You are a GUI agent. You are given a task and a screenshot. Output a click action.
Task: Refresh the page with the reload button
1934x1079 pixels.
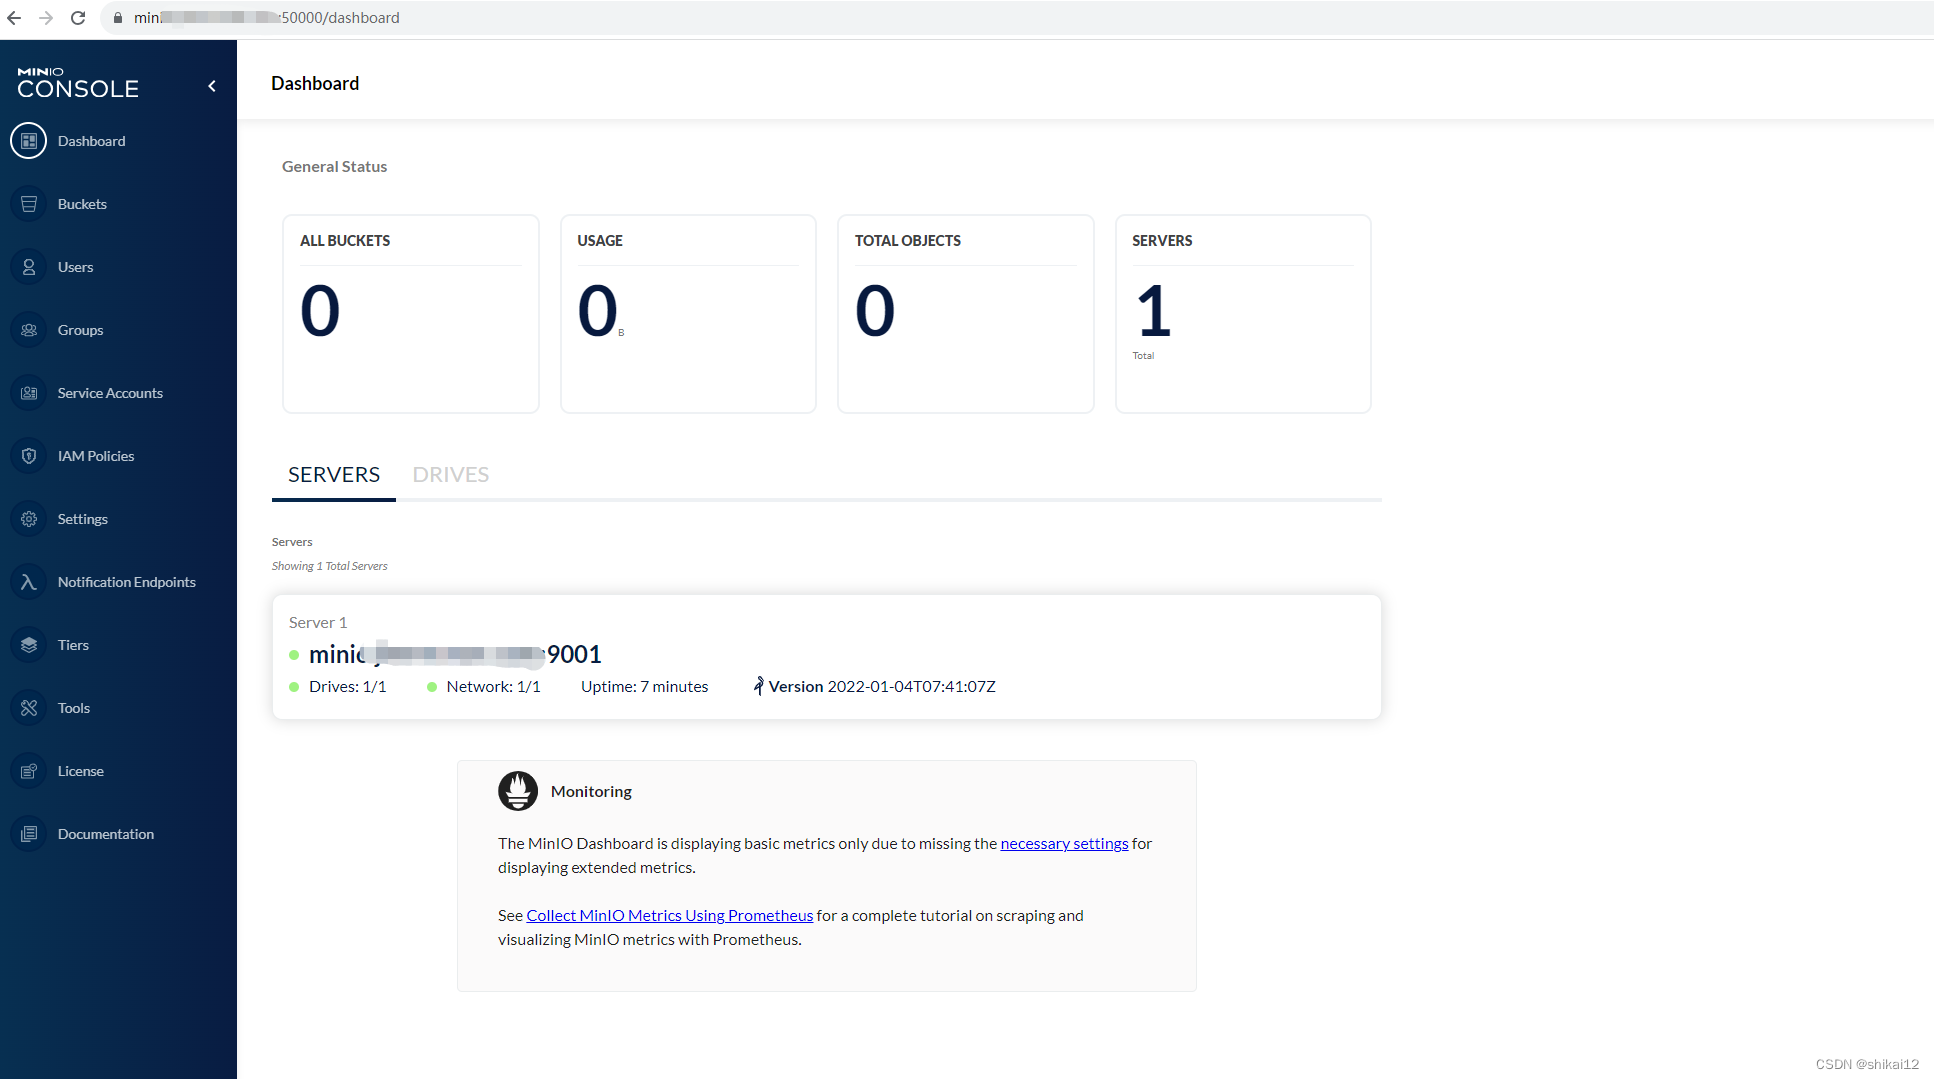click(x=78, y=17)
